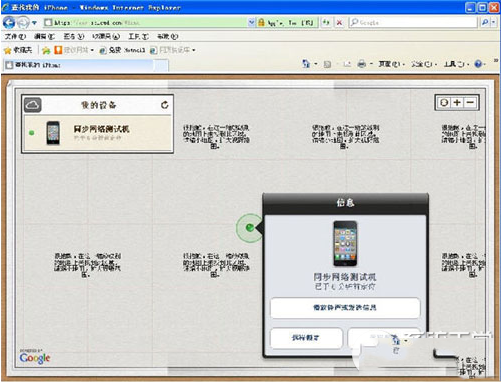The width and height of the screenshot is (501, 382).
Task: Open the 页面 (Page) command bar menu
Action: point(391,64)
